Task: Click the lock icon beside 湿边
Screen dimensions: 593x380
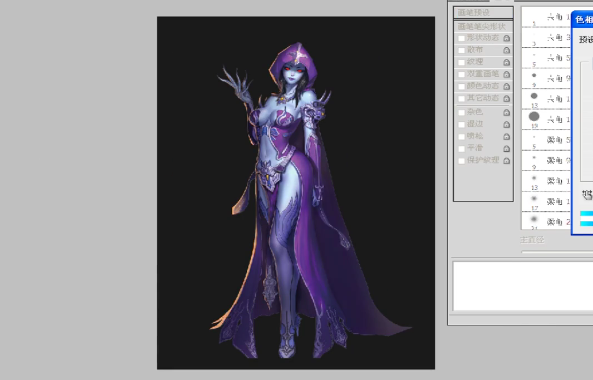Action: tap(507, 124)
